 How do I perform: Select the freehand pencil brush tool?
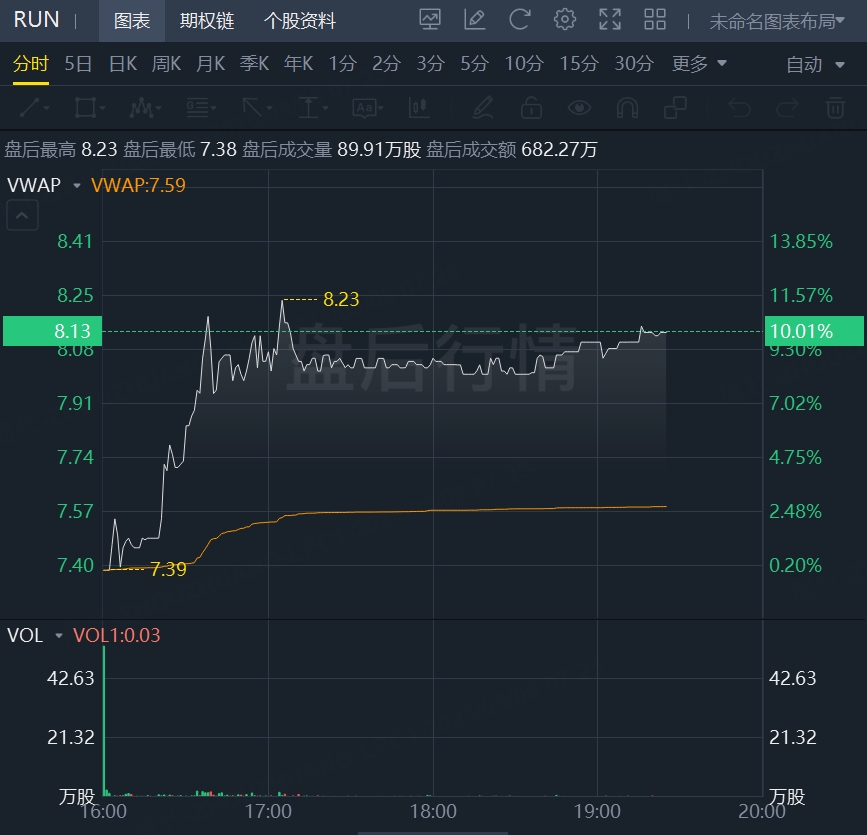(483, 107)
